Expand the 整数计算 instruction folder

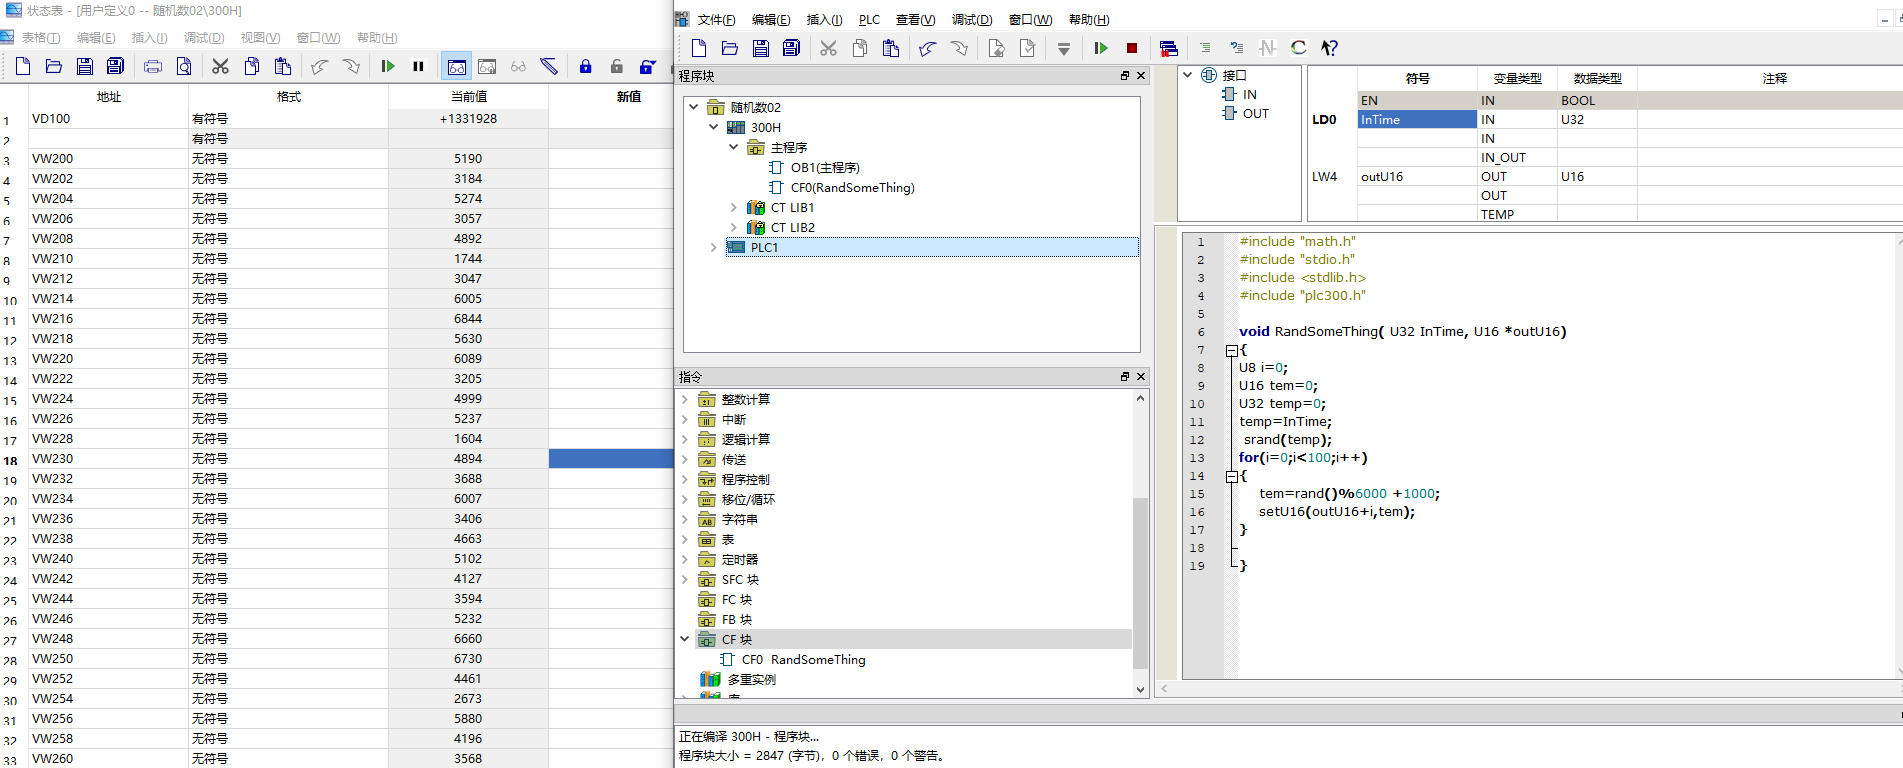tap(685, 399)
